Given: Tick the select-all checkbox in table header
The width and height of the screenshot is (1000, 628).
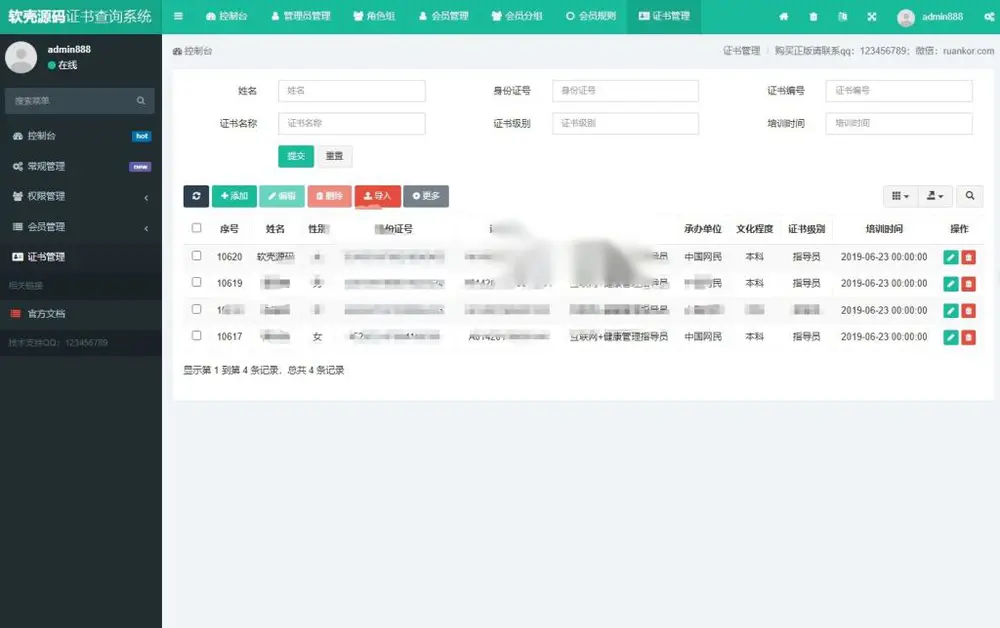Looking at the screenshot, I should click(x=196, y=228).
